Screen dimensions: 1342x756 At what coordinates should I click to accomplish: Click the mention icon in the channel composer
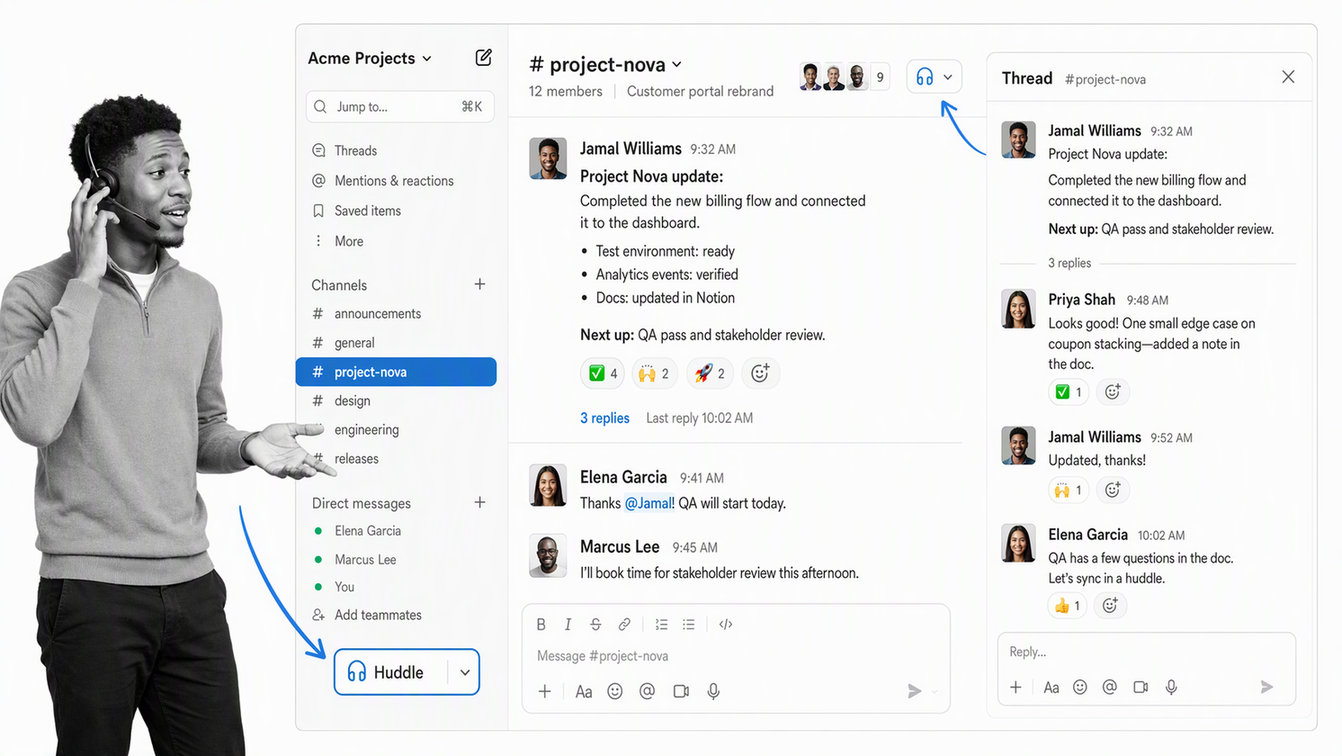(x=647, y=691)
